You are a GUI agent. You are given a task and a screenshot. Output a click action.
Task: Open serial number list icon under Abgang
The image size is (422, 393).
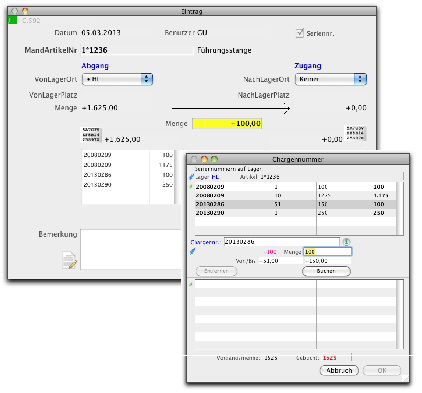coord(91,135)
